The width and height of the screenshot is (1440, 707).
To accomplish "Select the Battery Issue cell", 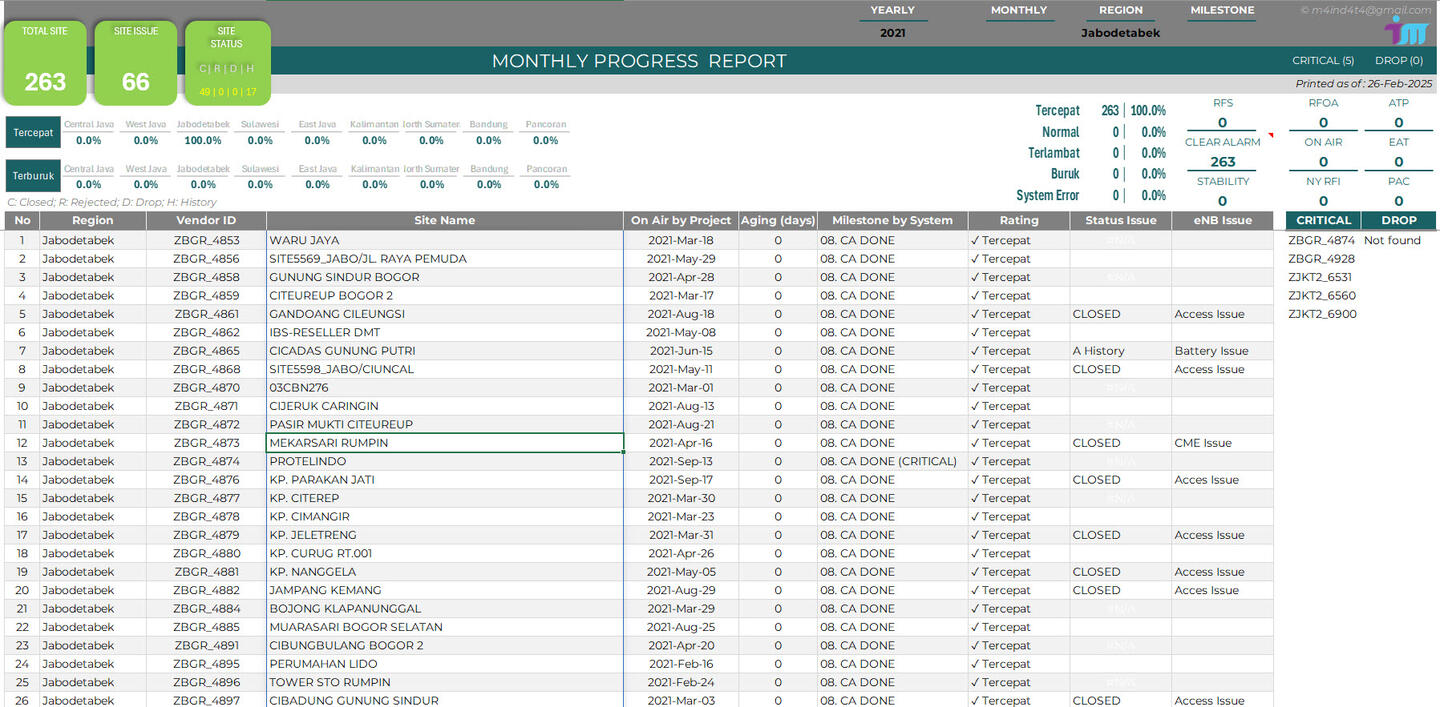I will click(x=1222, y=351).
